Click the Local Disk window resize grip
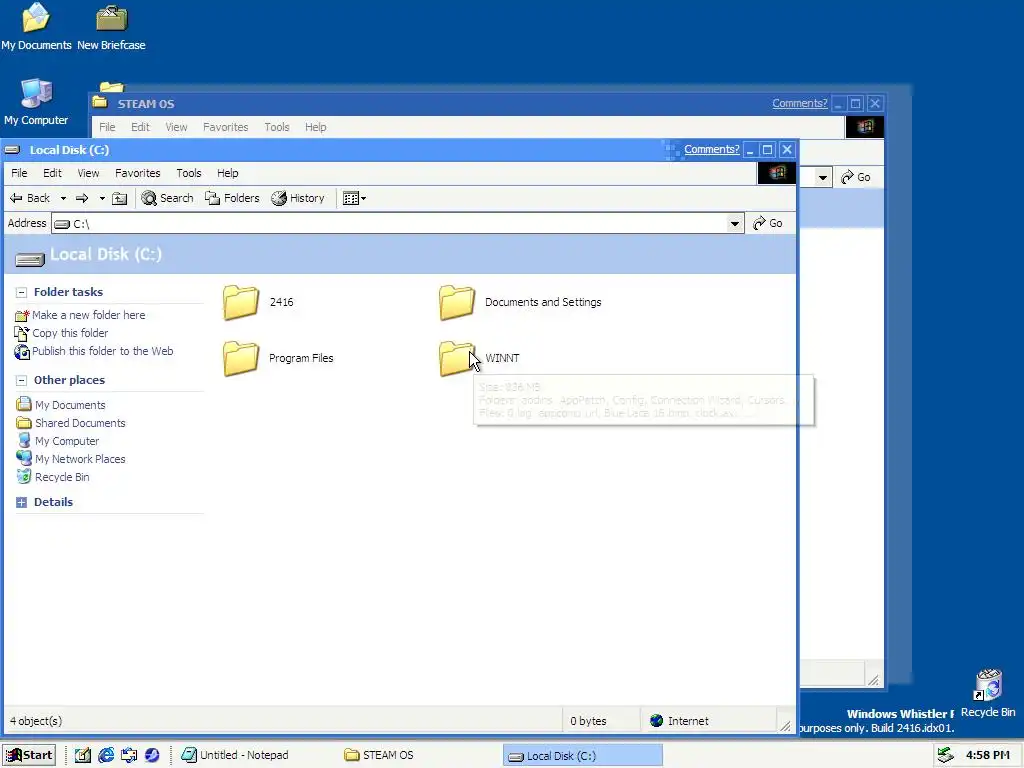The image size is (1024, 768). (786, 726)
